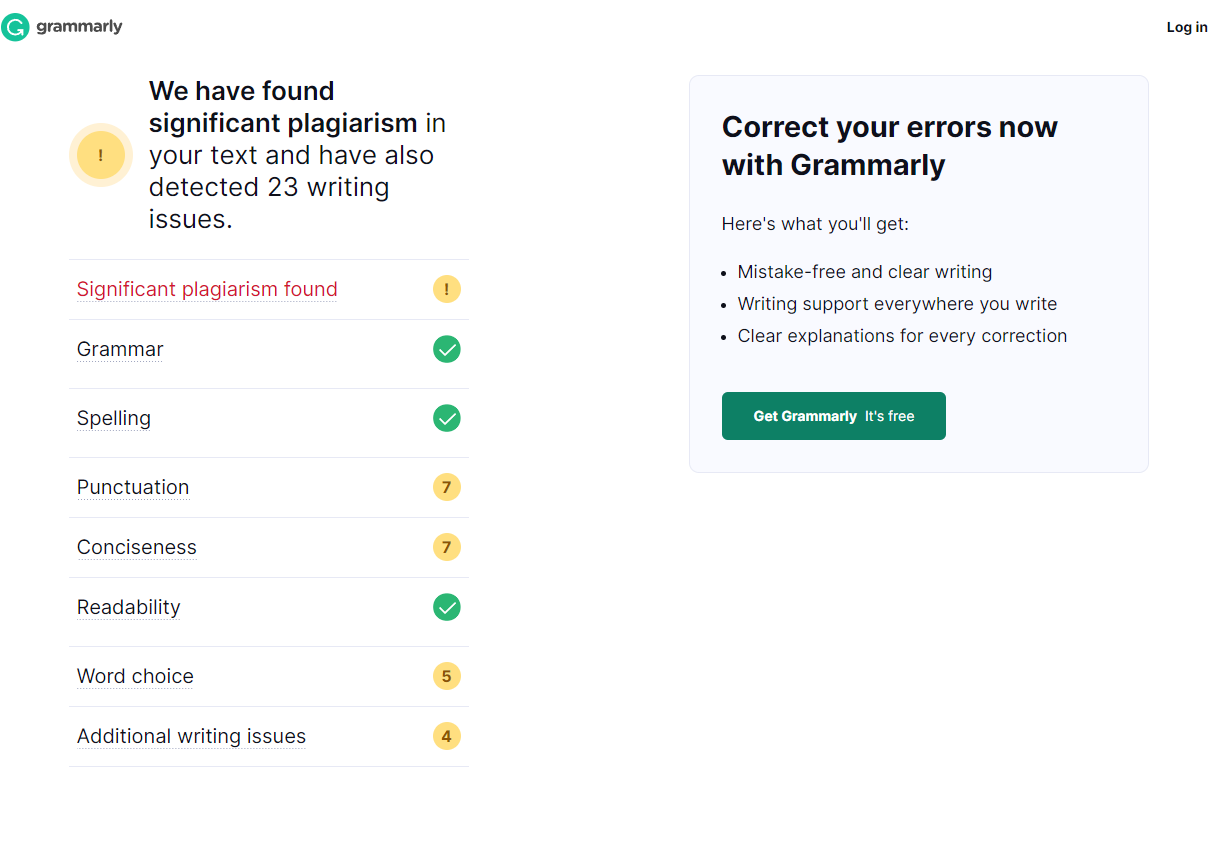The width and height of the screenshot is (1215, 856).
Task: Open the Significant plagiarism found link
Action: 207,289
